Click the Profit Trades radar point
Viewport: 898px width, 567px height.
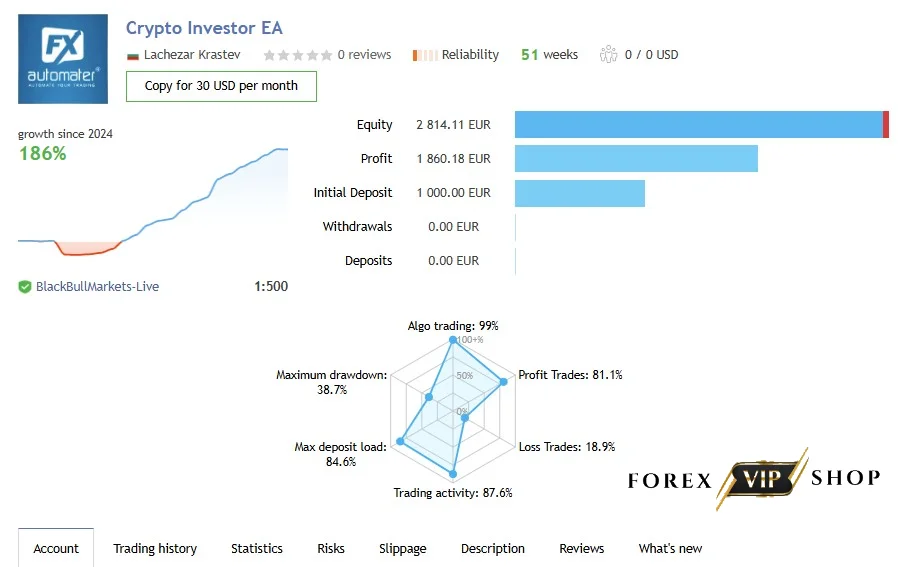pyautogui.click(x=503, y=381)
